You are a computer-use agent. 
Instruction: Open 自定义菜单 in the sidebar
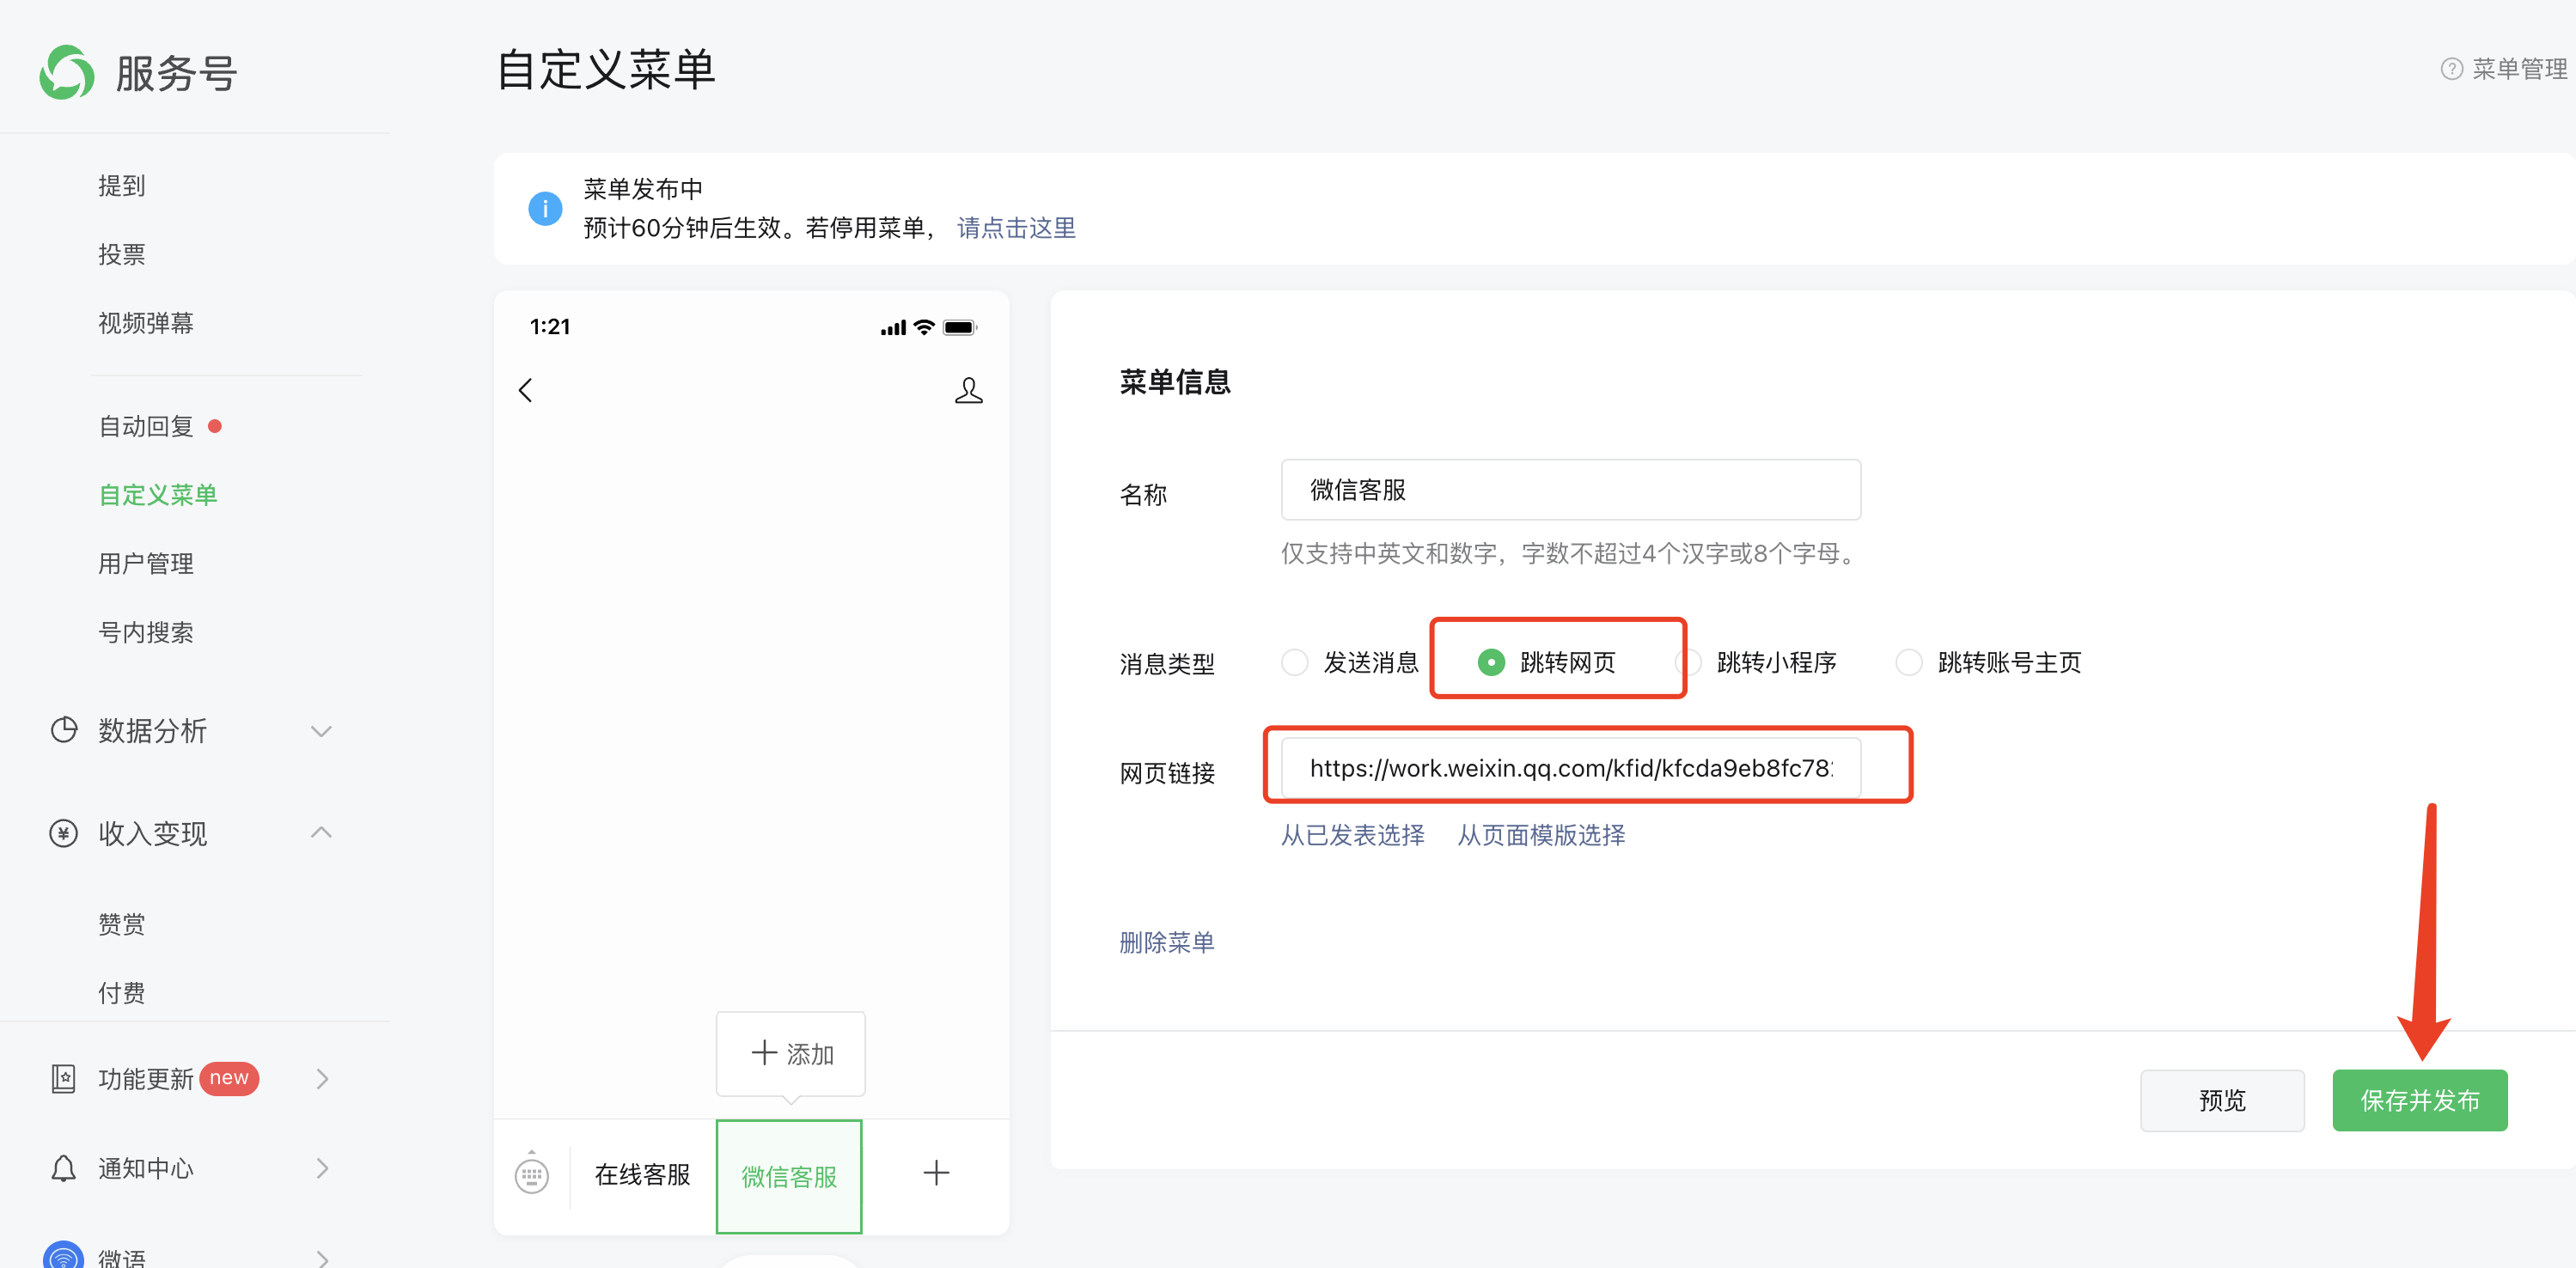click(158, 495)
